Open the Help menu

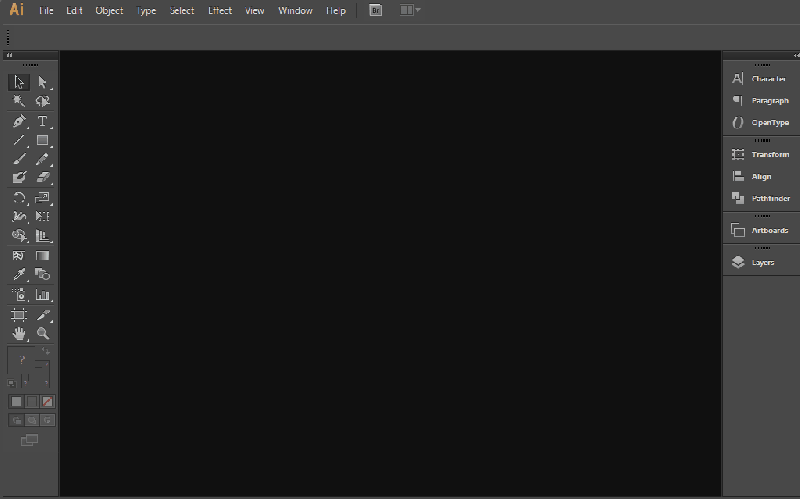(x=336, y=11)
